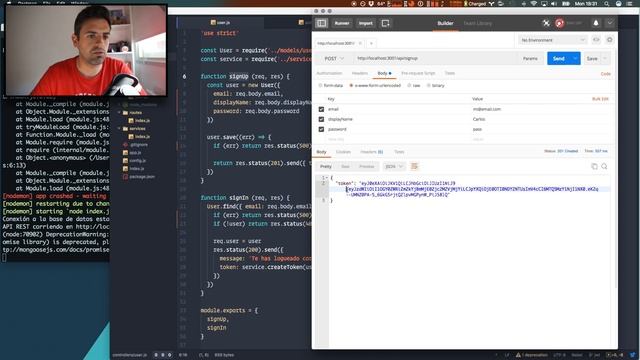Switch to the Team Library tab

point(478,23)
